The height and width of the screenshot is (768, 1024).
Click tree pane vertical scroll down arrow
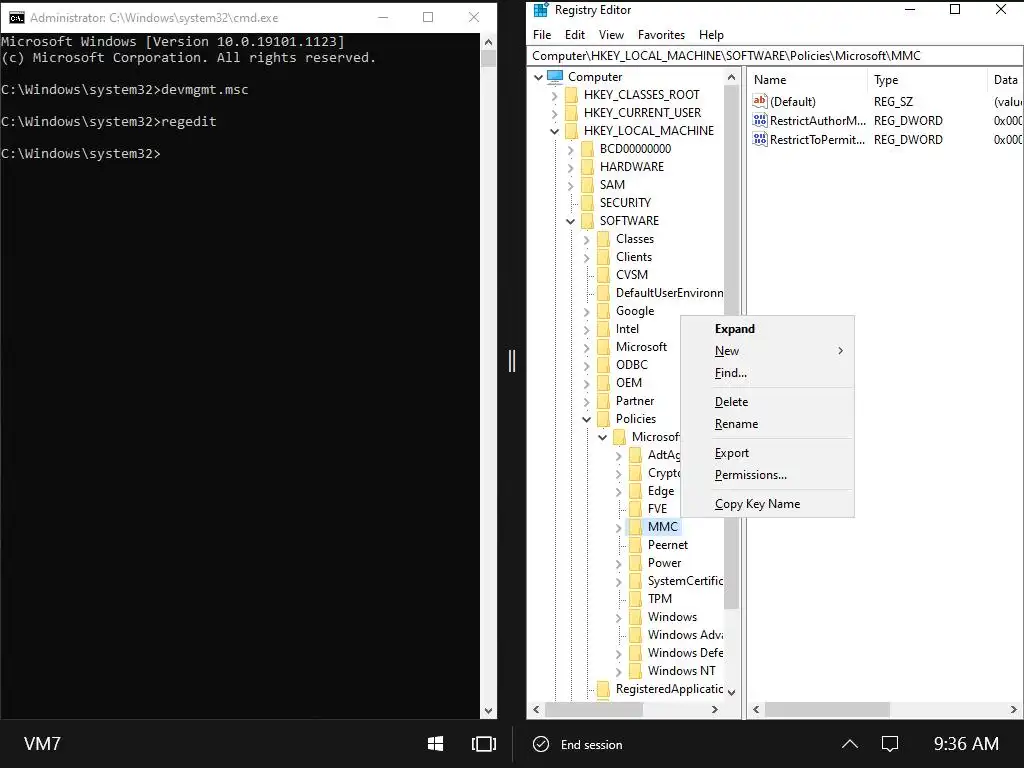(731, 692)
